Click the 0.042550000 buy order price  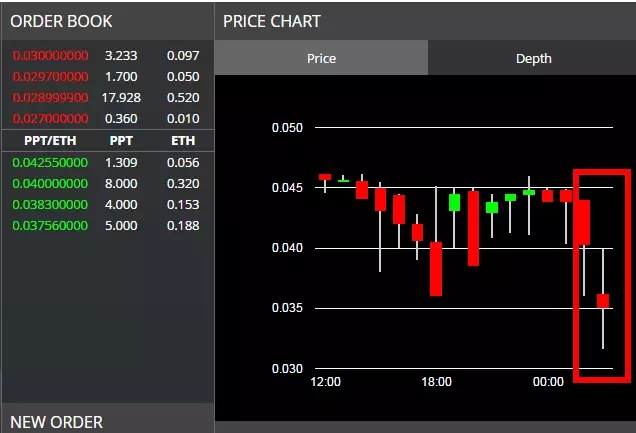coord(50,162)
